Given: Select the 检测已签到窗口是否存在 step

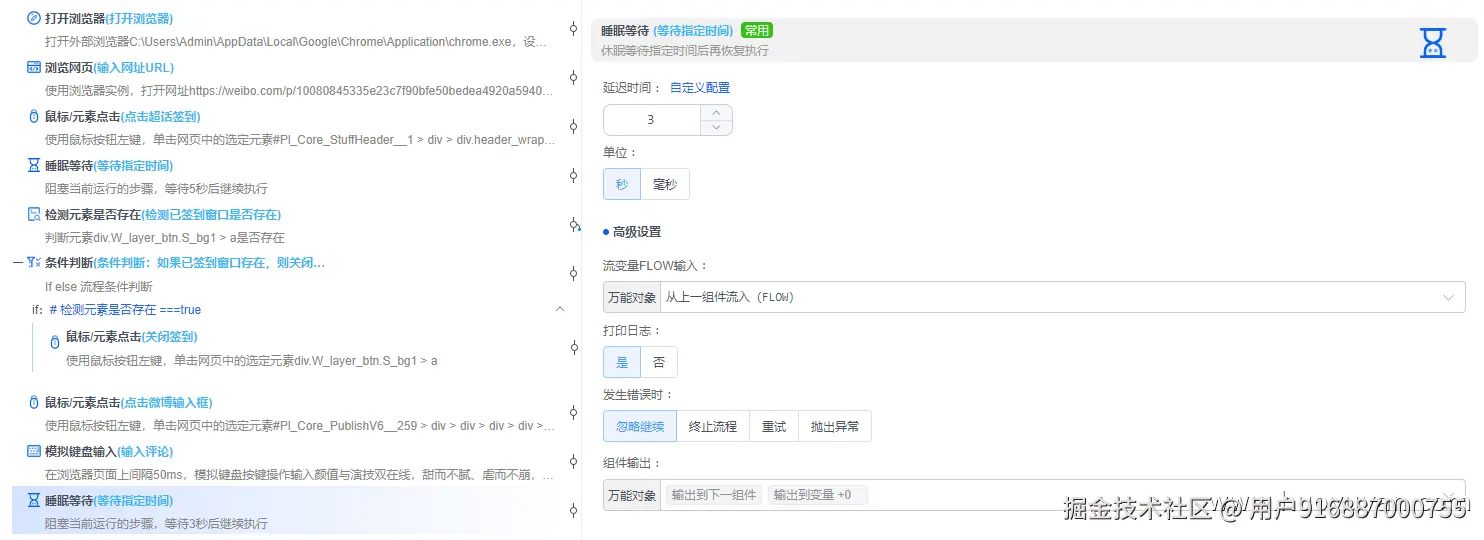Looking at the screenshot, I should 163,214.
